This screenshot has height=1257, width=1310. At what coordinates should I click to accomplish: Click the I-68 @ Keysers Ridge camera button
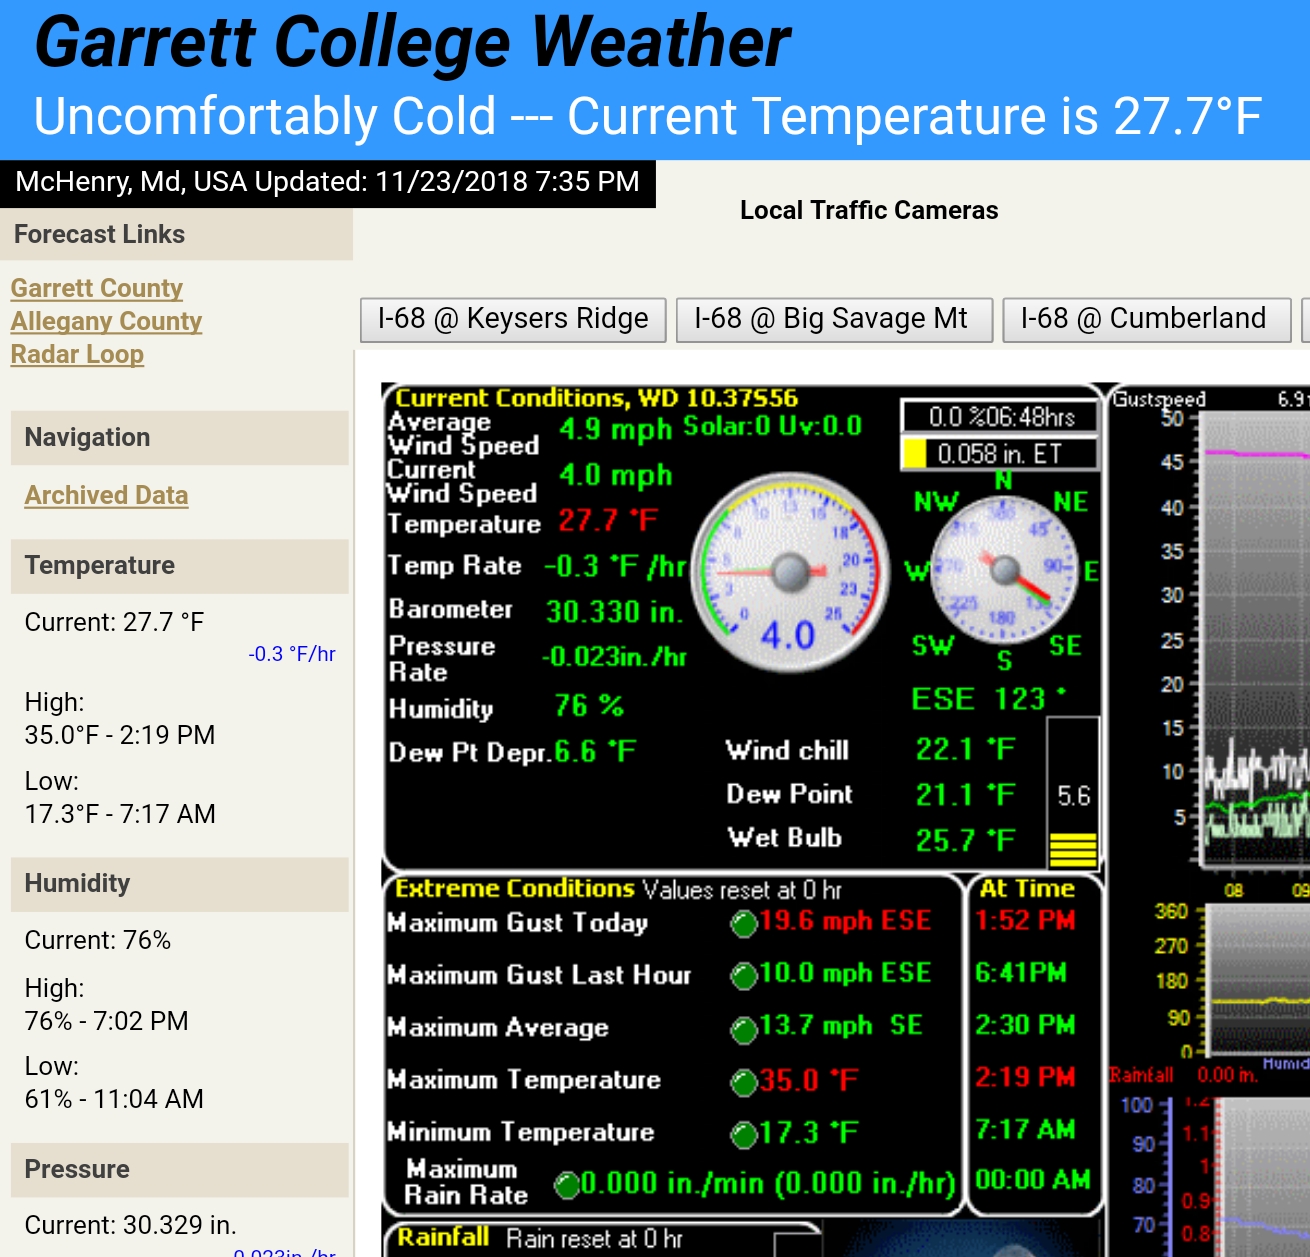pos(513,319)
